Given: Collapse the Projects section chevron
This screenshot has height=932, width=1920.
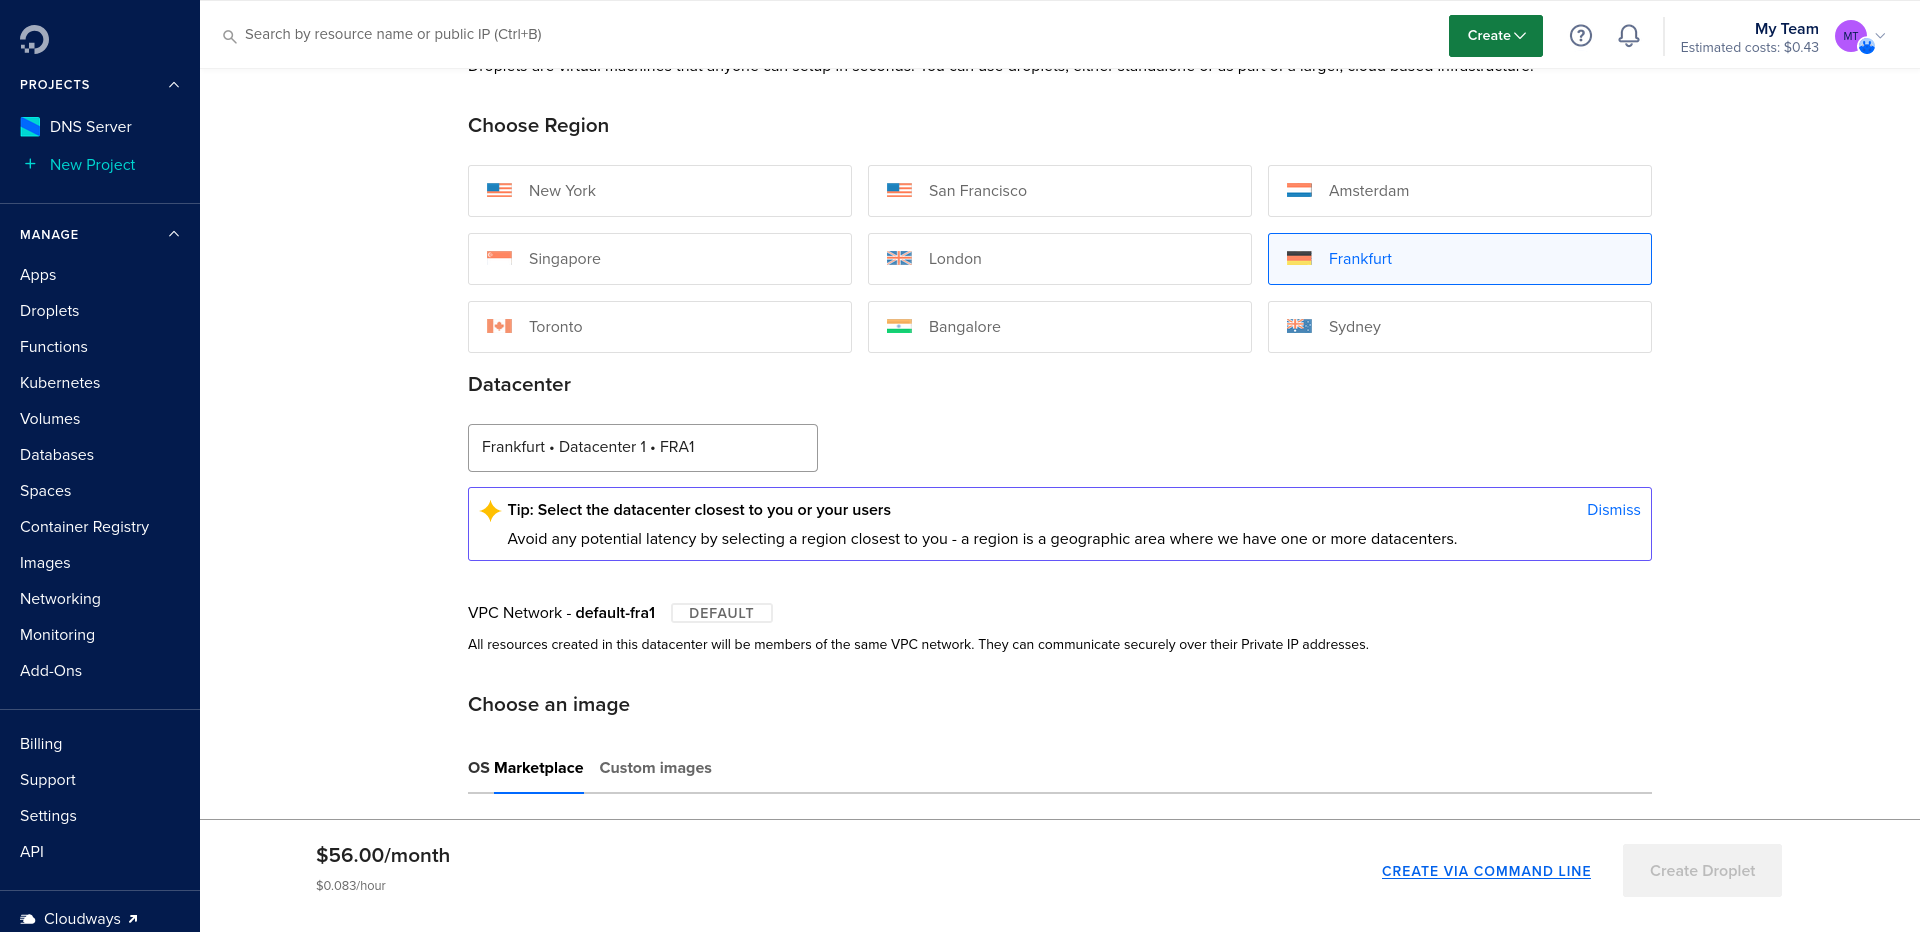Looking at the screenshot, I should tap(174, 85).
